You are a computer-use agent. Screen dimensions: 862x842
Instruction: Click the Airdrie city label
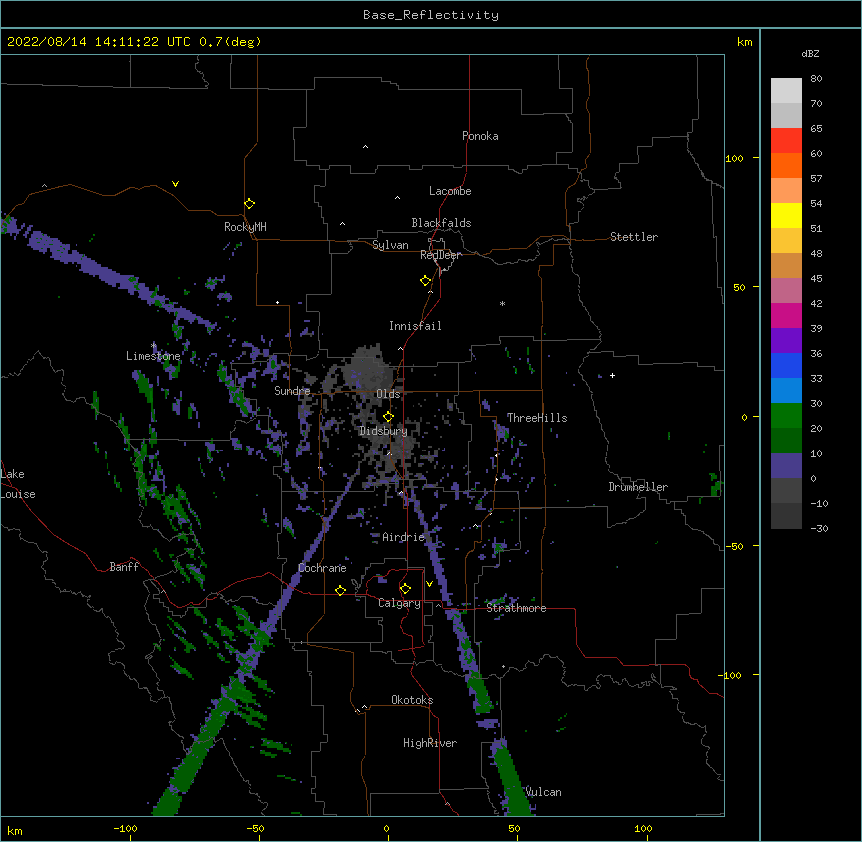pos(404,537)
